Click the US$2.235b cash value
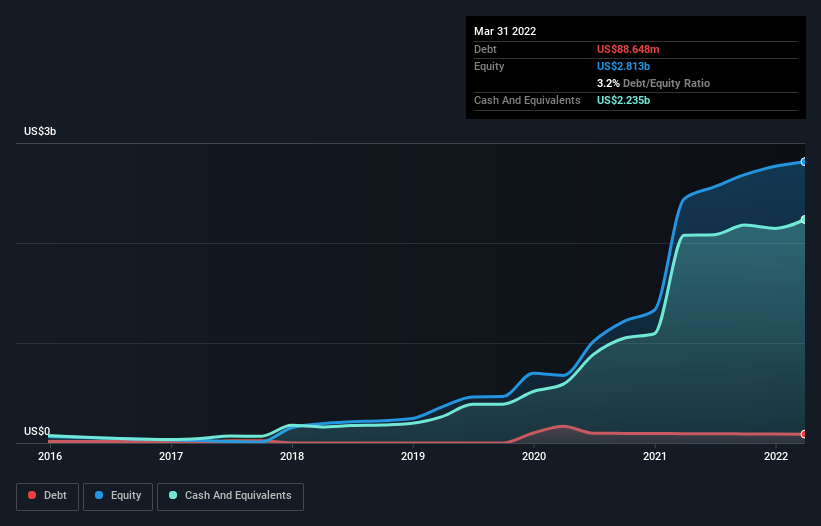Image resolution: width=821 pixels, height=526 pixels. coord(623,100)
